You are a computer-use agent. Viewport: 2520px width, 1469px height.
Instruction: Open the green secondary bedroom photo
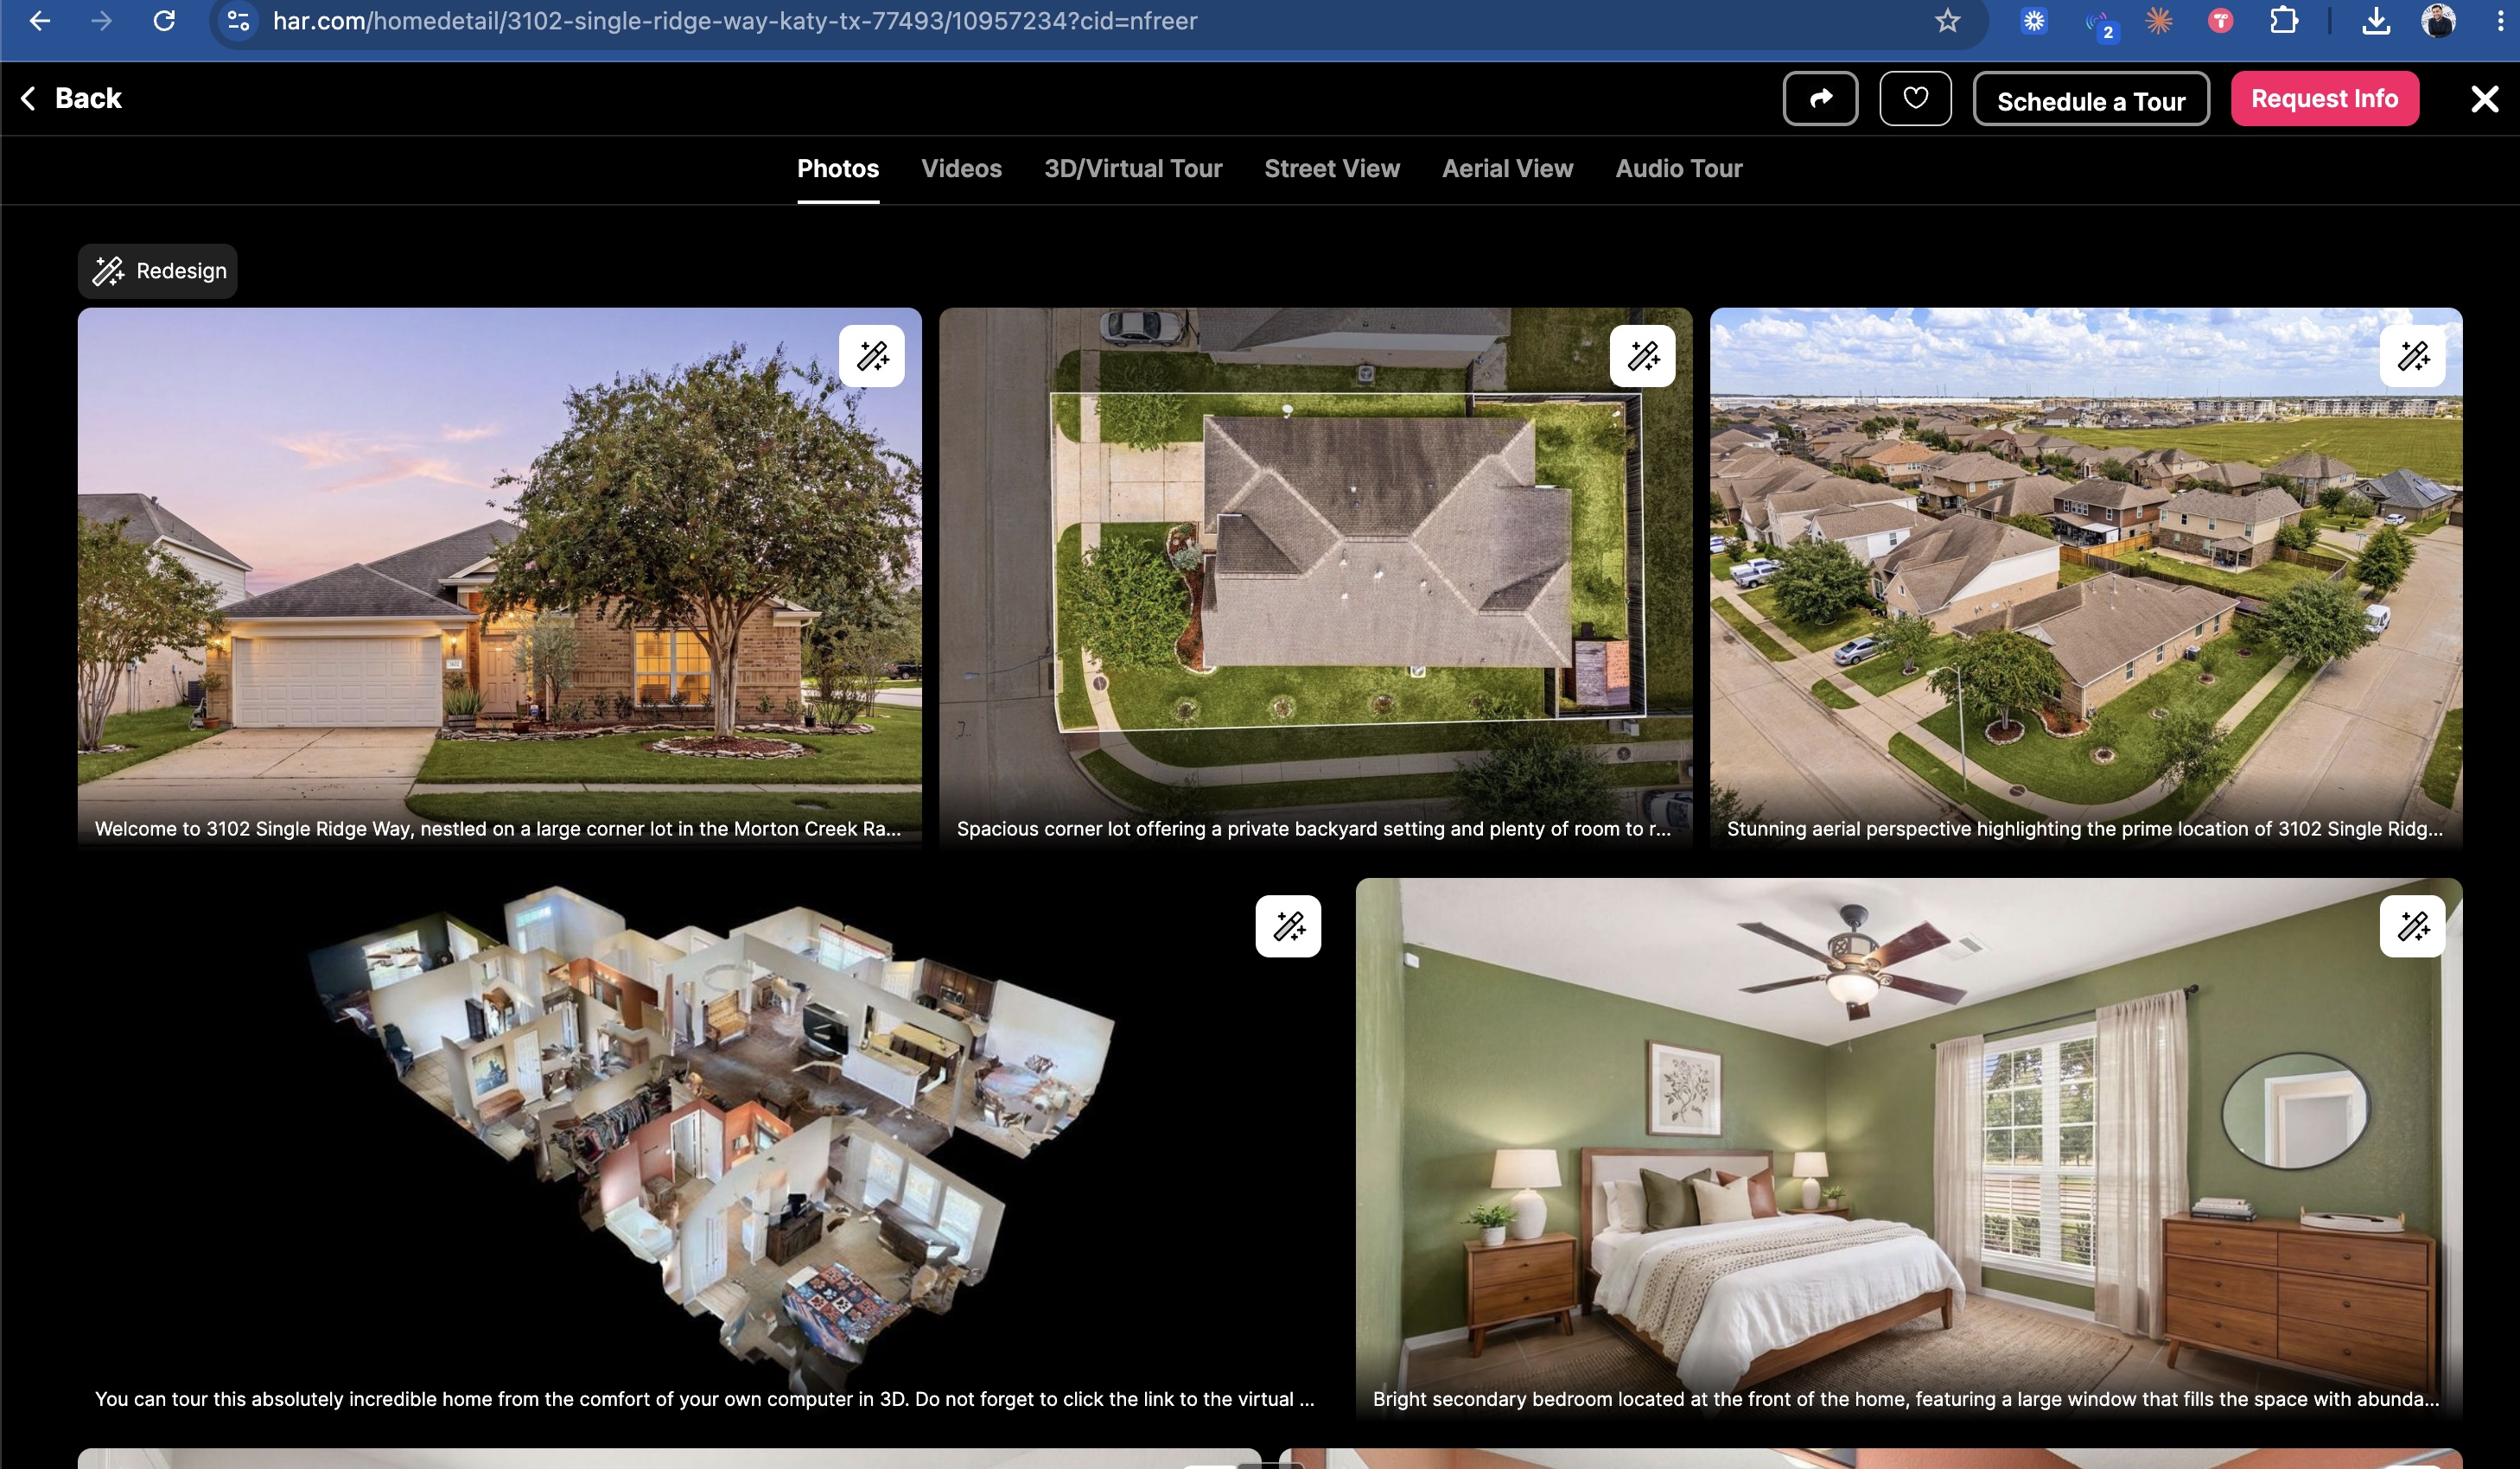[1909, 1149]
